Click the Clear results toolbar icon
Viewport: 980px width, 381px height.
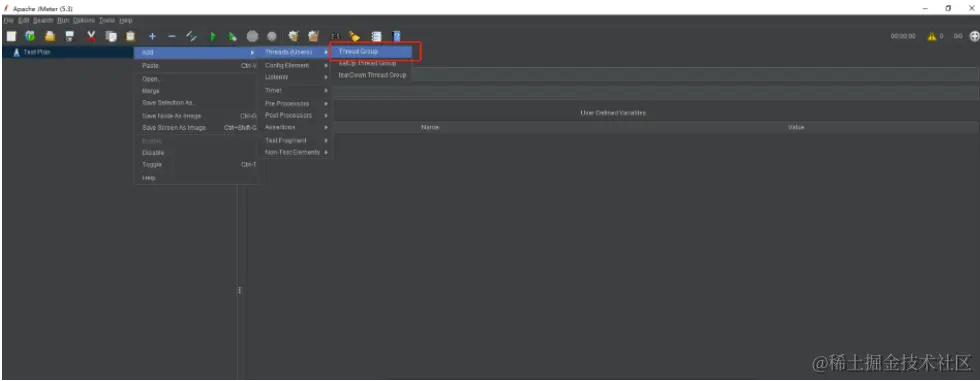pyautogui.click(x=293, y=36)
